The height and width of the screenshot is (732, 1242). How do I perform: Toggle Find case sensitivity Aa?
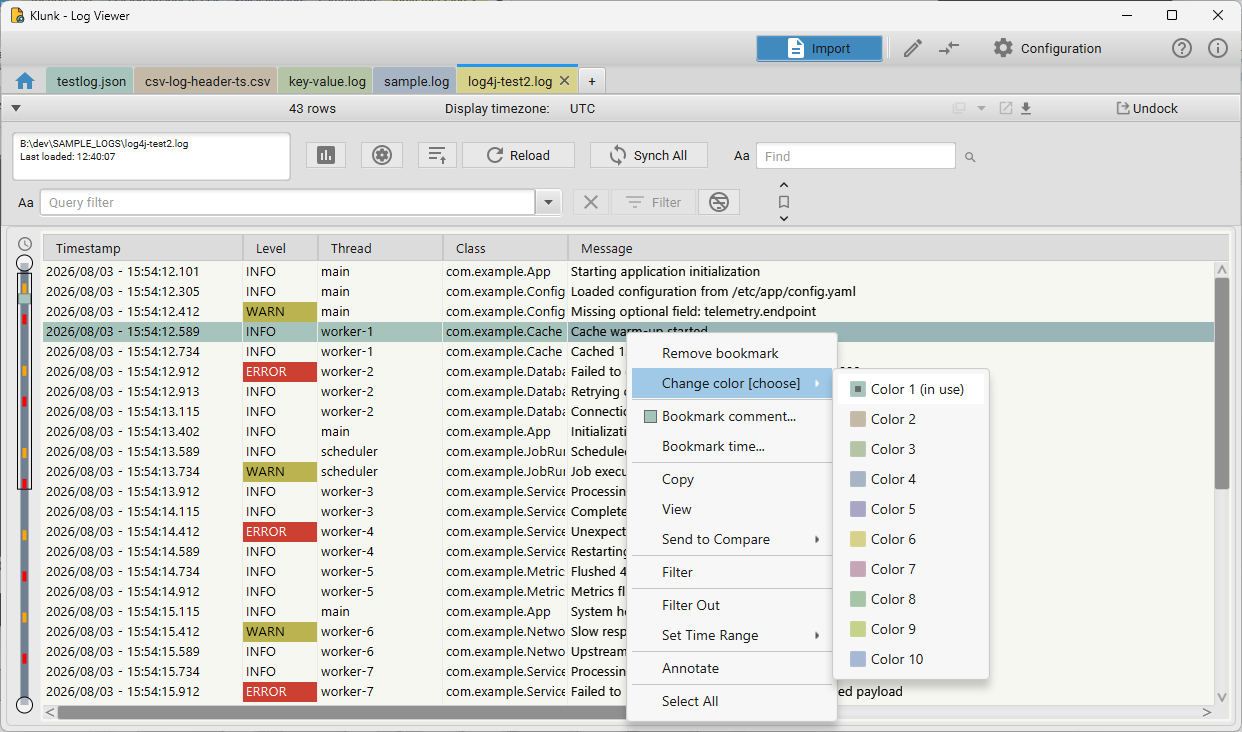tap(741, 156)
